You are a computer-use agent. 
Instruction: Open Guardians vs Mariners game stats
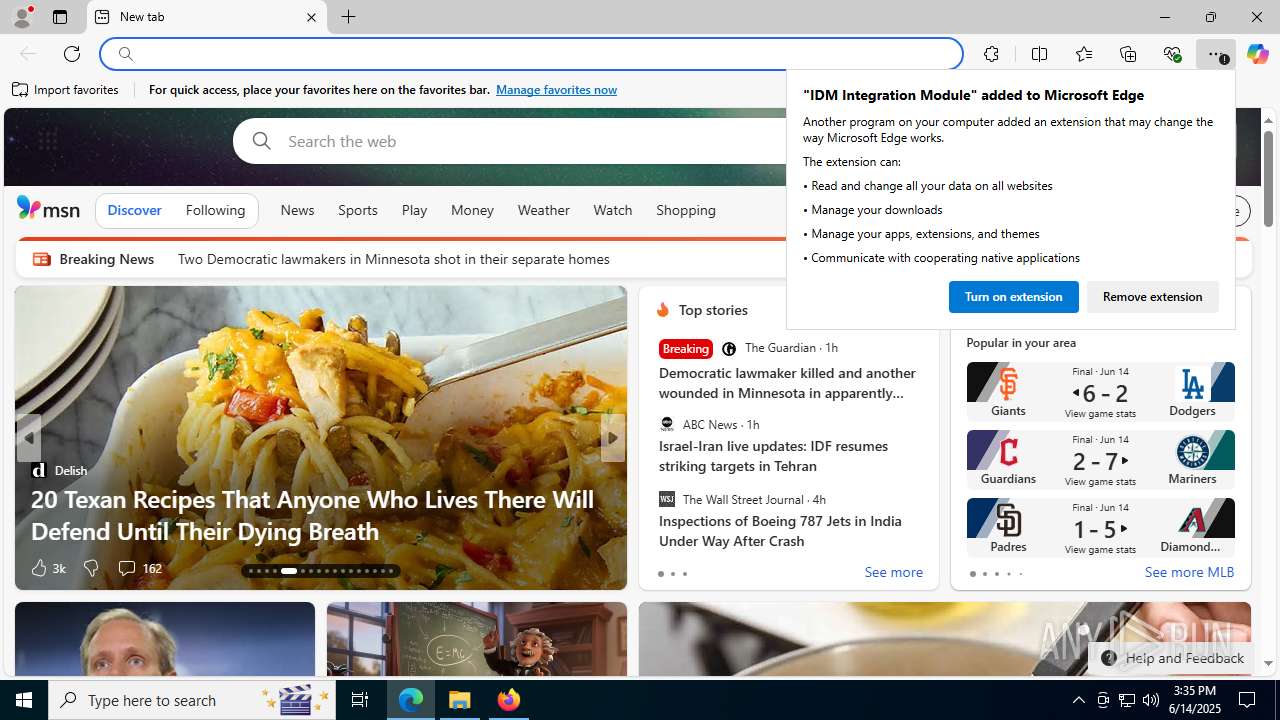(x=1100, y=481)
